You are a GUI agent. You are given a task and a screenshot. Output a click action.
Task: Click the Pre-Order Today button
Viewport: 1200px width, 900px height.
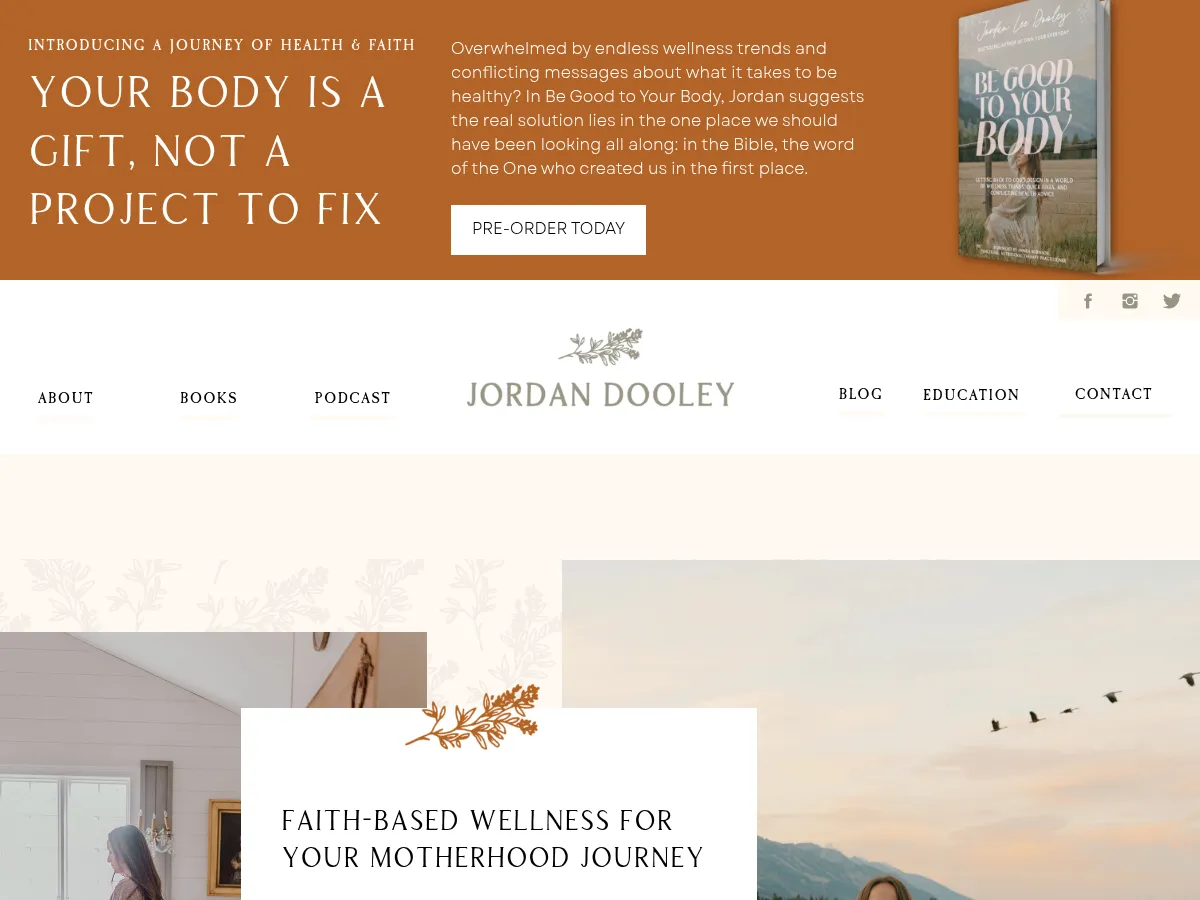click(x=548, y=230)
